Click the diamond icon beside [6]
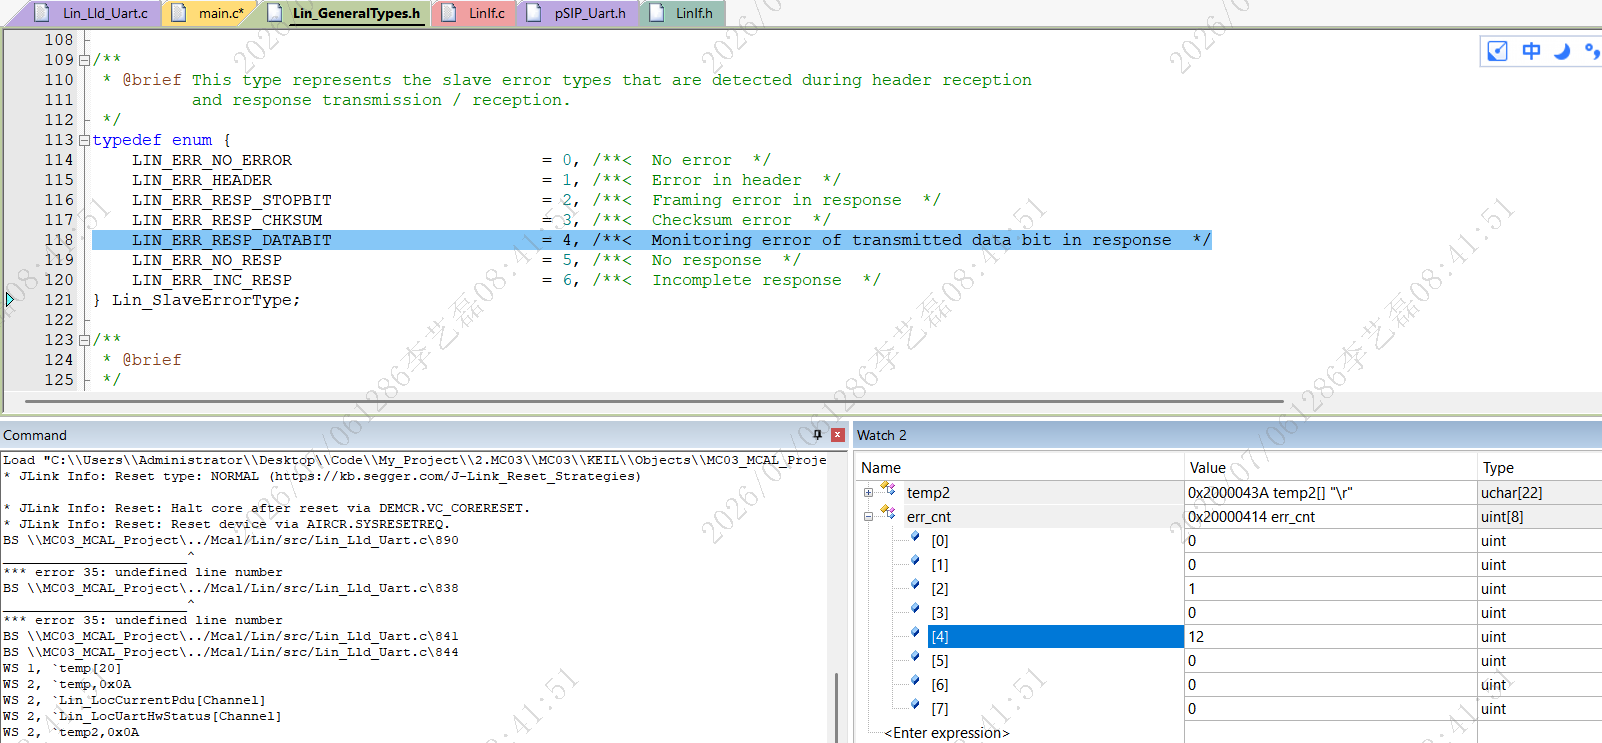This screenshot has height=743, width=1602. [x=915, y=682]
